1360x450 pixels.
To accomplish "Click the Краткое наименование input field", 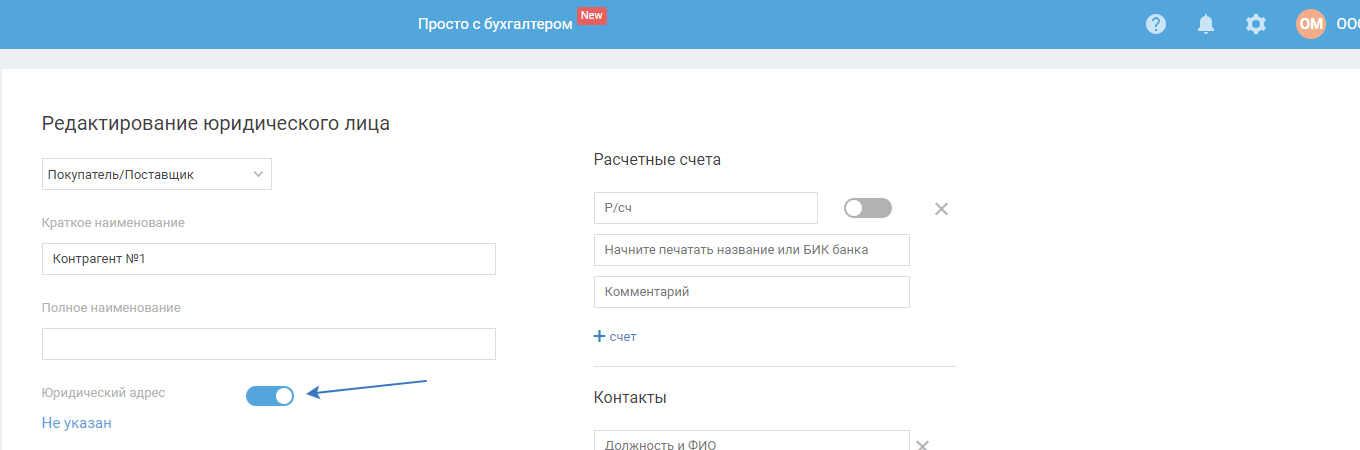I will click(x=269, y=259).
